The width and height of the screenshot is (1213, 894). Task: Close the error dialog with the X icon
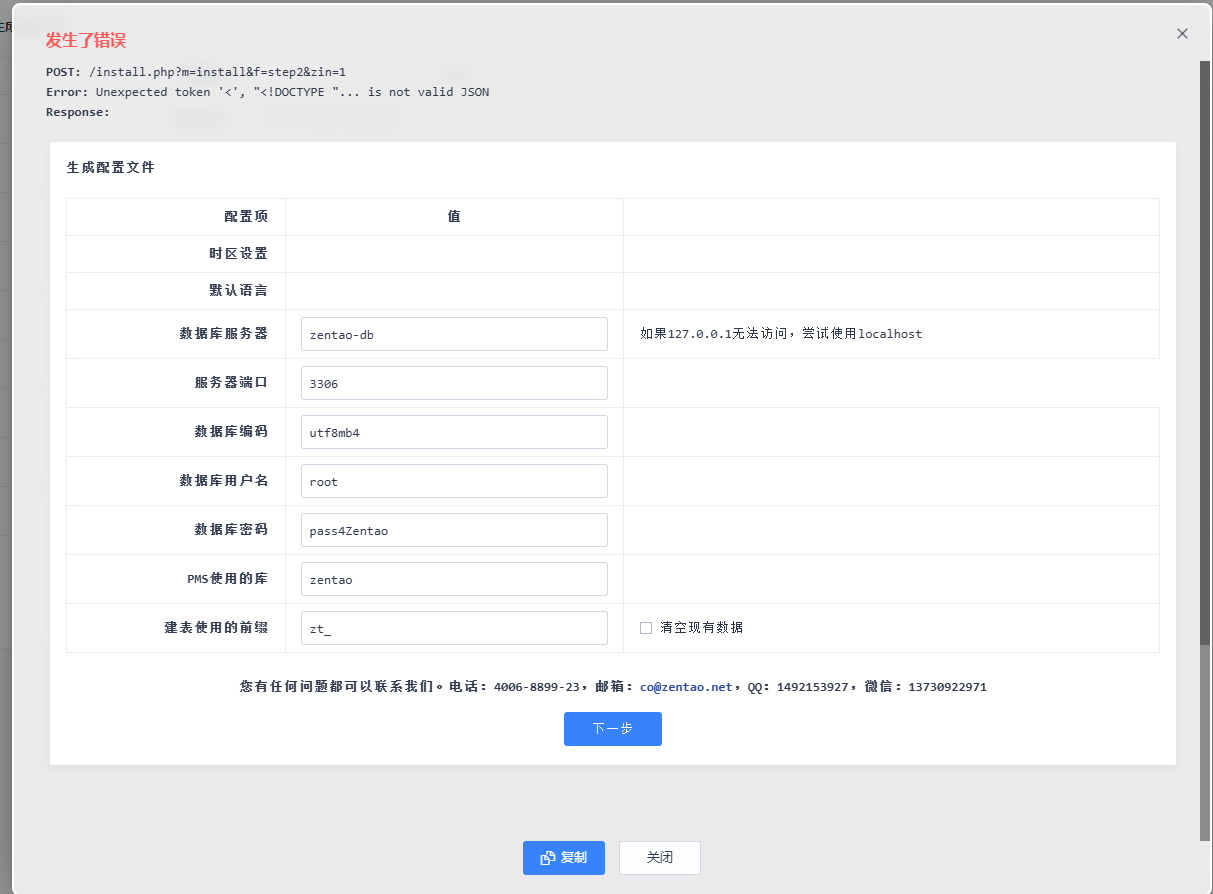(1182, 33)
